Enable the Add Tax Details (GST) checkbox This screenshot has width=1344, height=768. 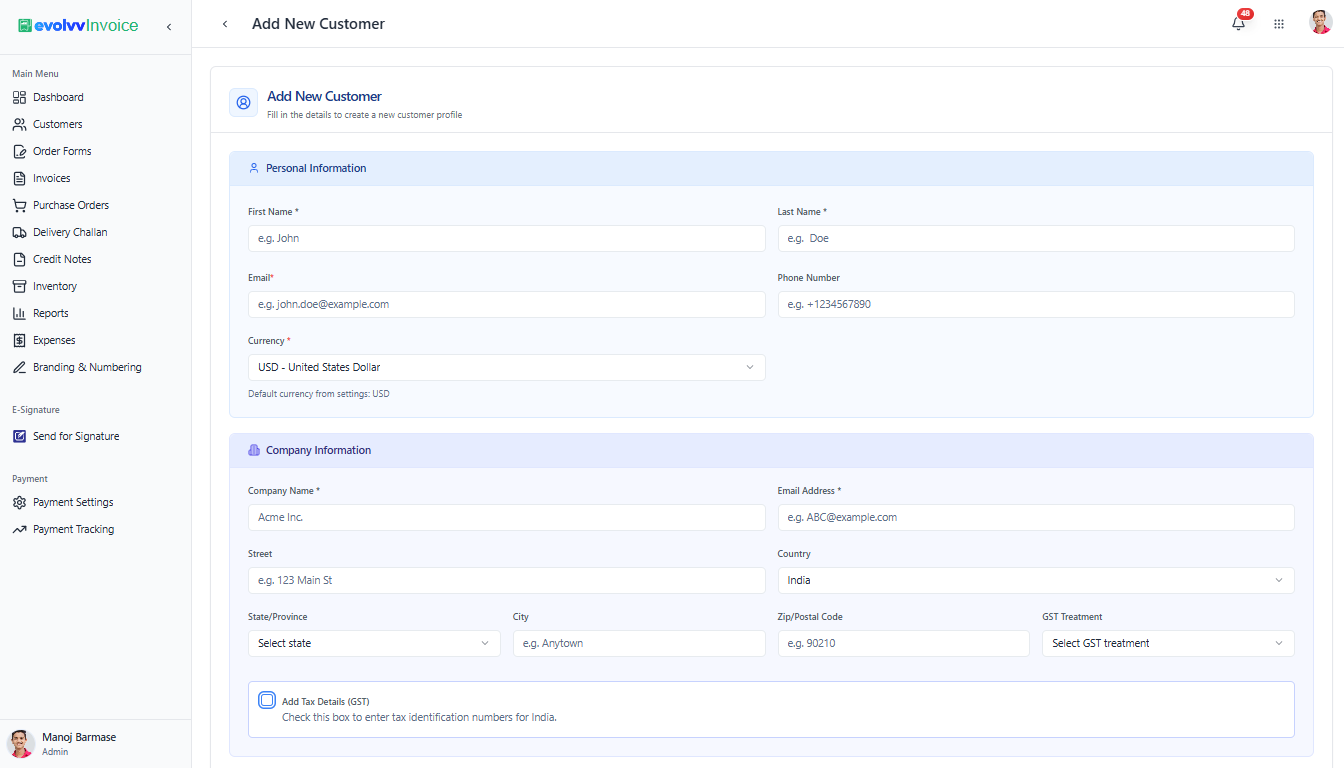(x=267, y=700)
